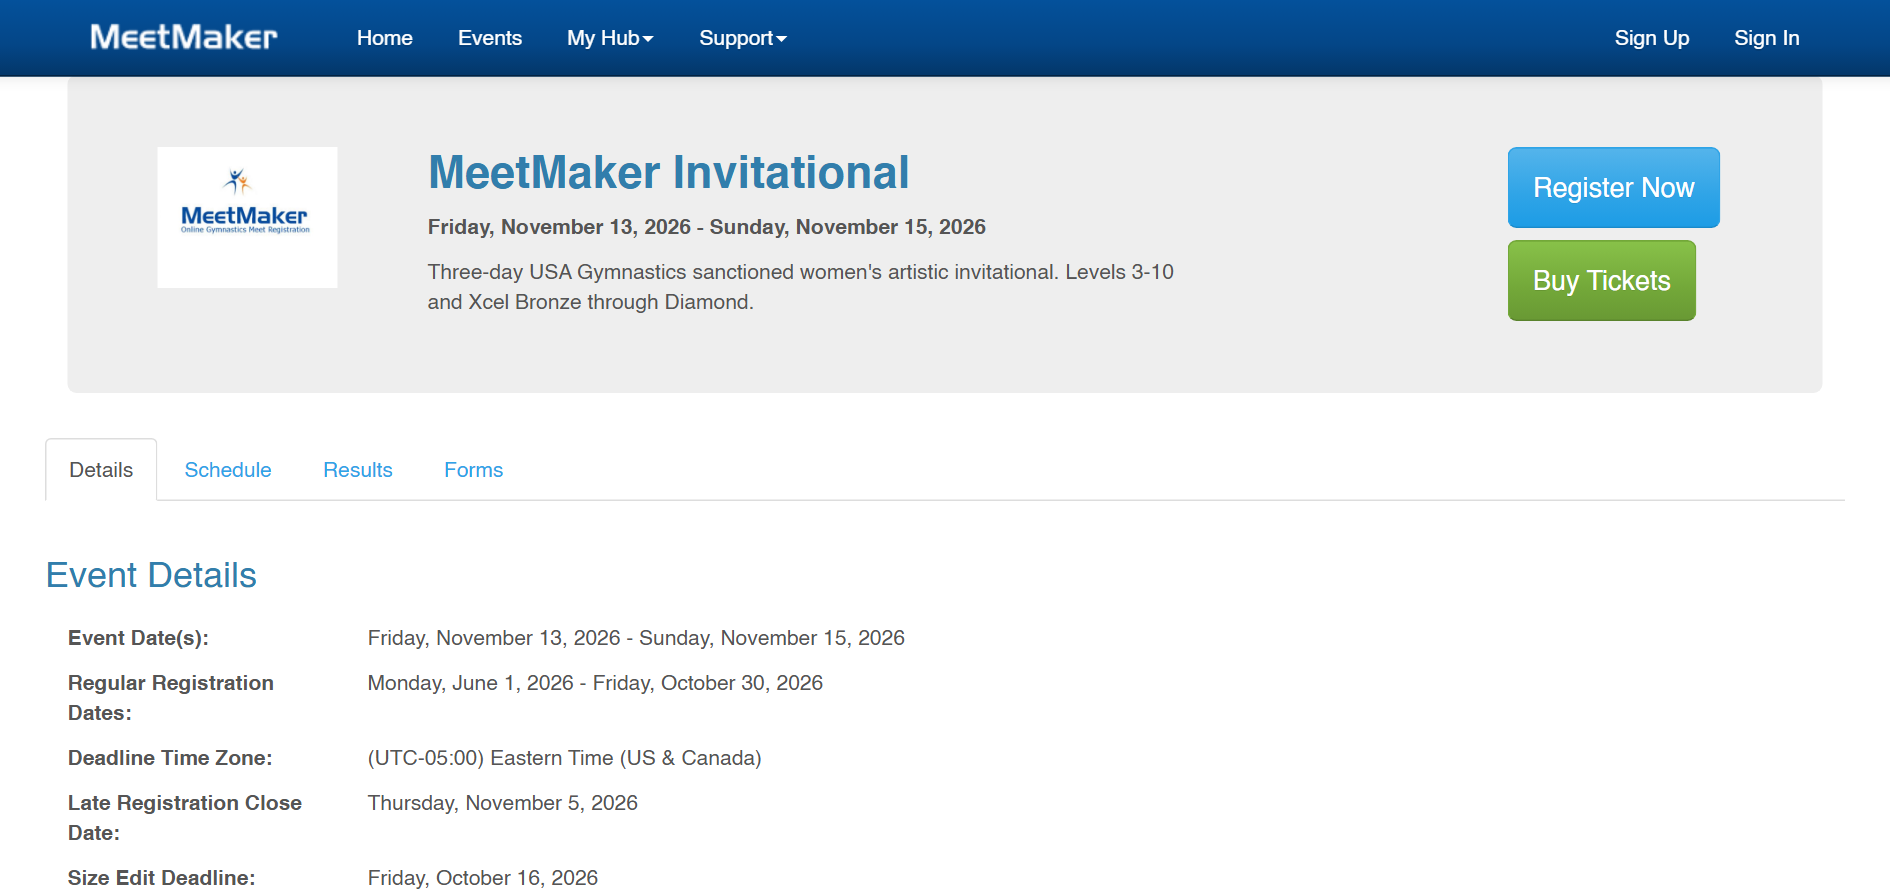Screen dimensions: 1890x893
Task: Go to the Events page
Action: 490,38
